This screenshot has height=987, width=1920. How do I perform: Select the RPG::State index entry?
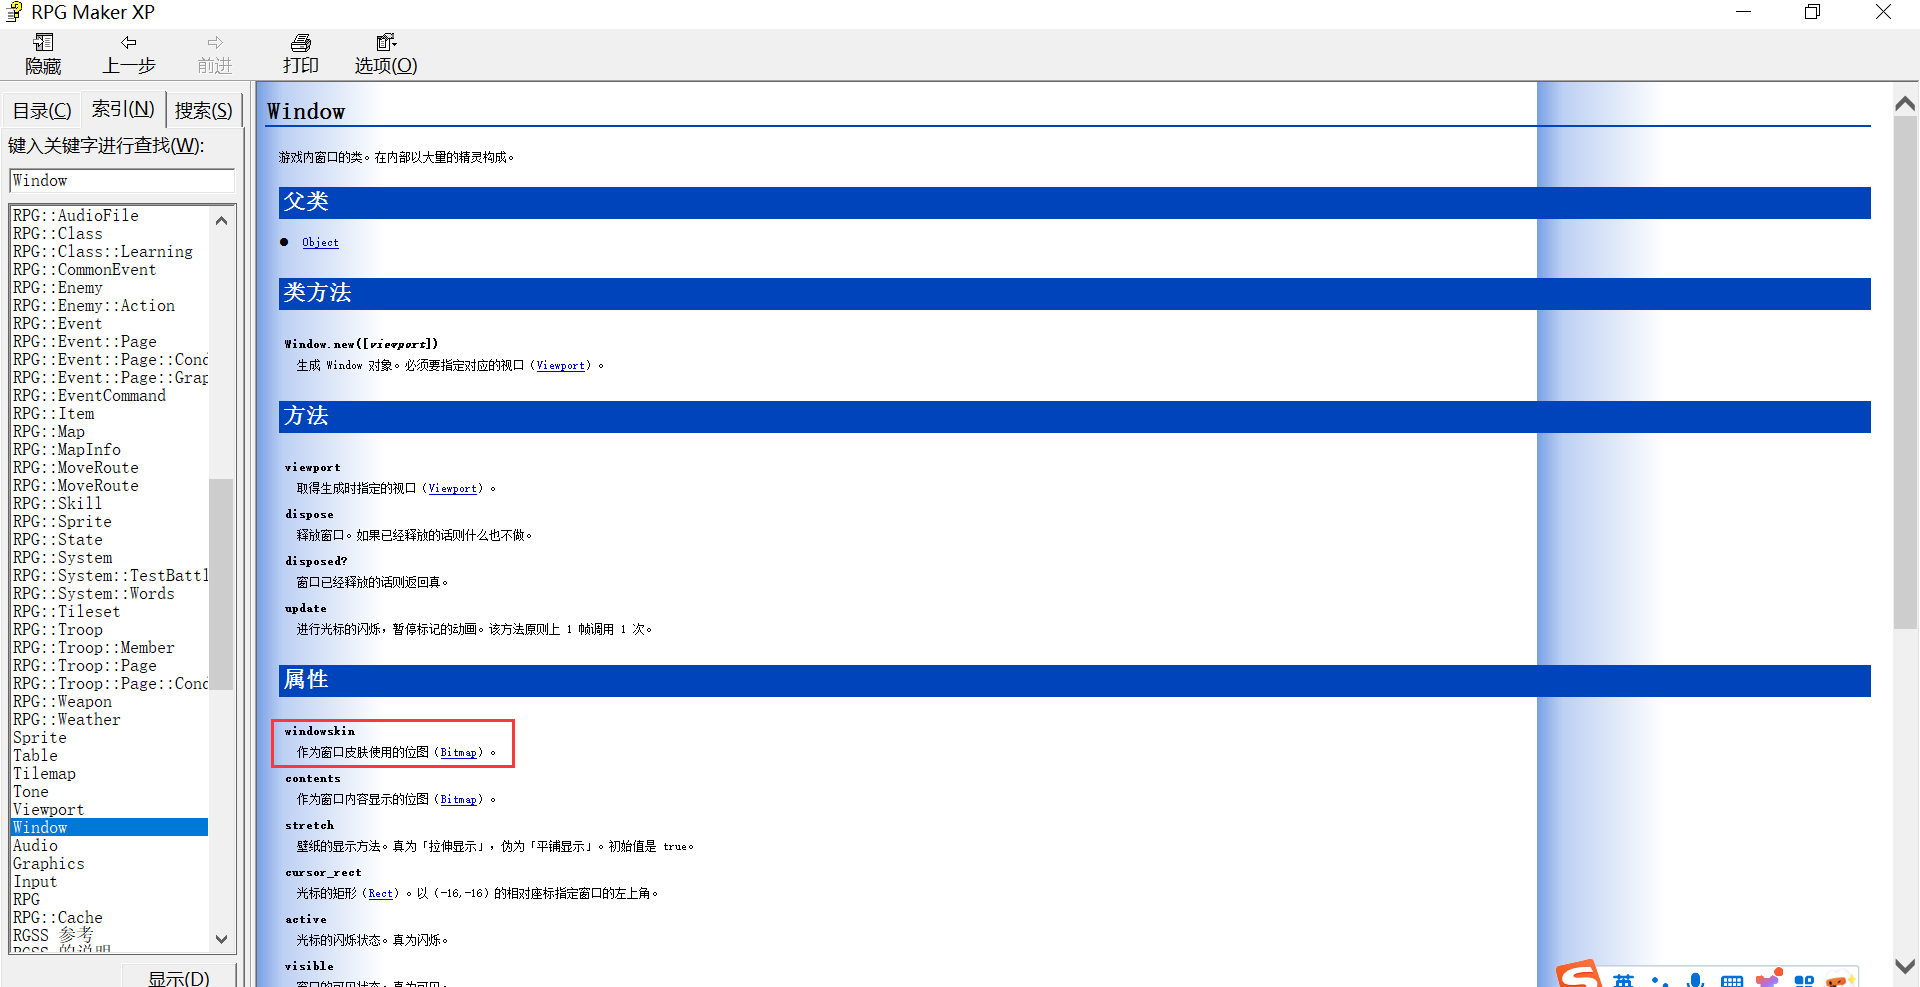click(x=57, y=540)
